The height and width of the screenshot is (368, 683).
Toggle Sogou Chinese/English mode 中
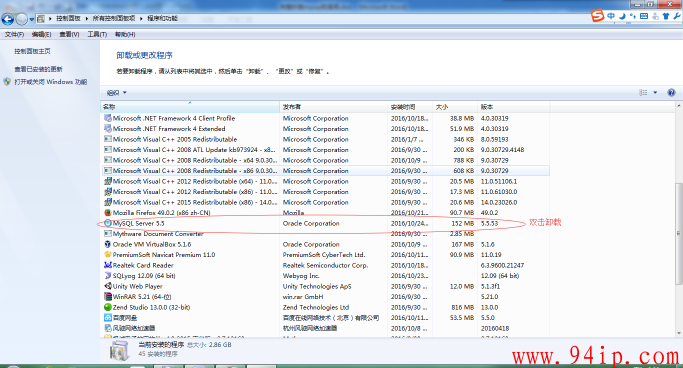coord(611,16)
